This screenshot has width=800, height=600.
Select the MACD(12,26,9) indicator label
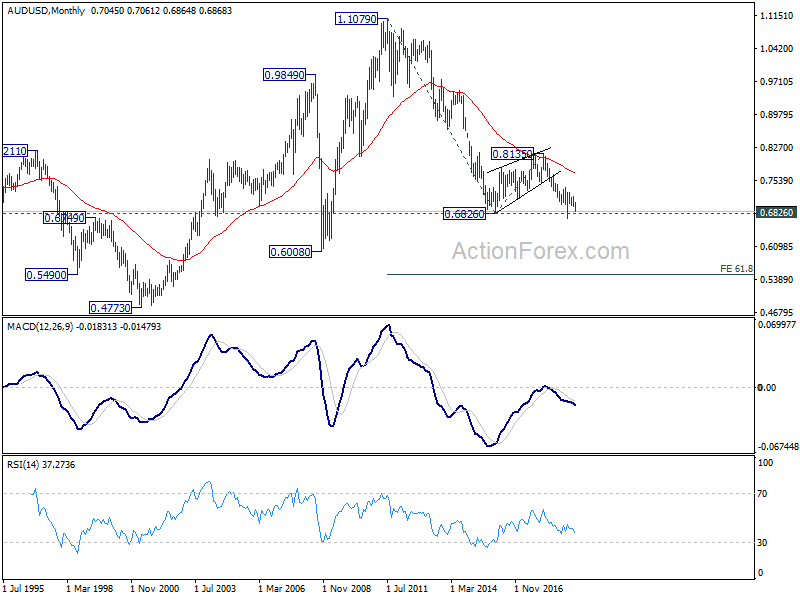coord(40,327)
